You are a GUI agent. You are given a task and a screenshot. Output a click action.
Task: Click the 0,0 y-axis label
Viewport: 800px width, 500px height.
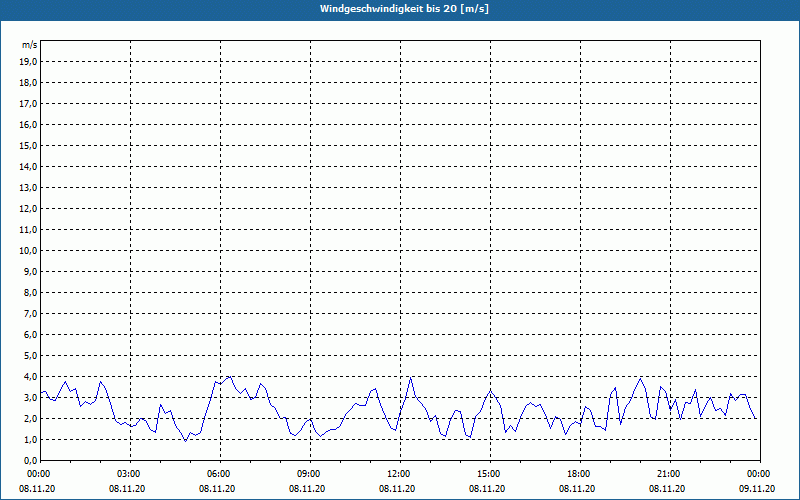(x=31, y=460)
